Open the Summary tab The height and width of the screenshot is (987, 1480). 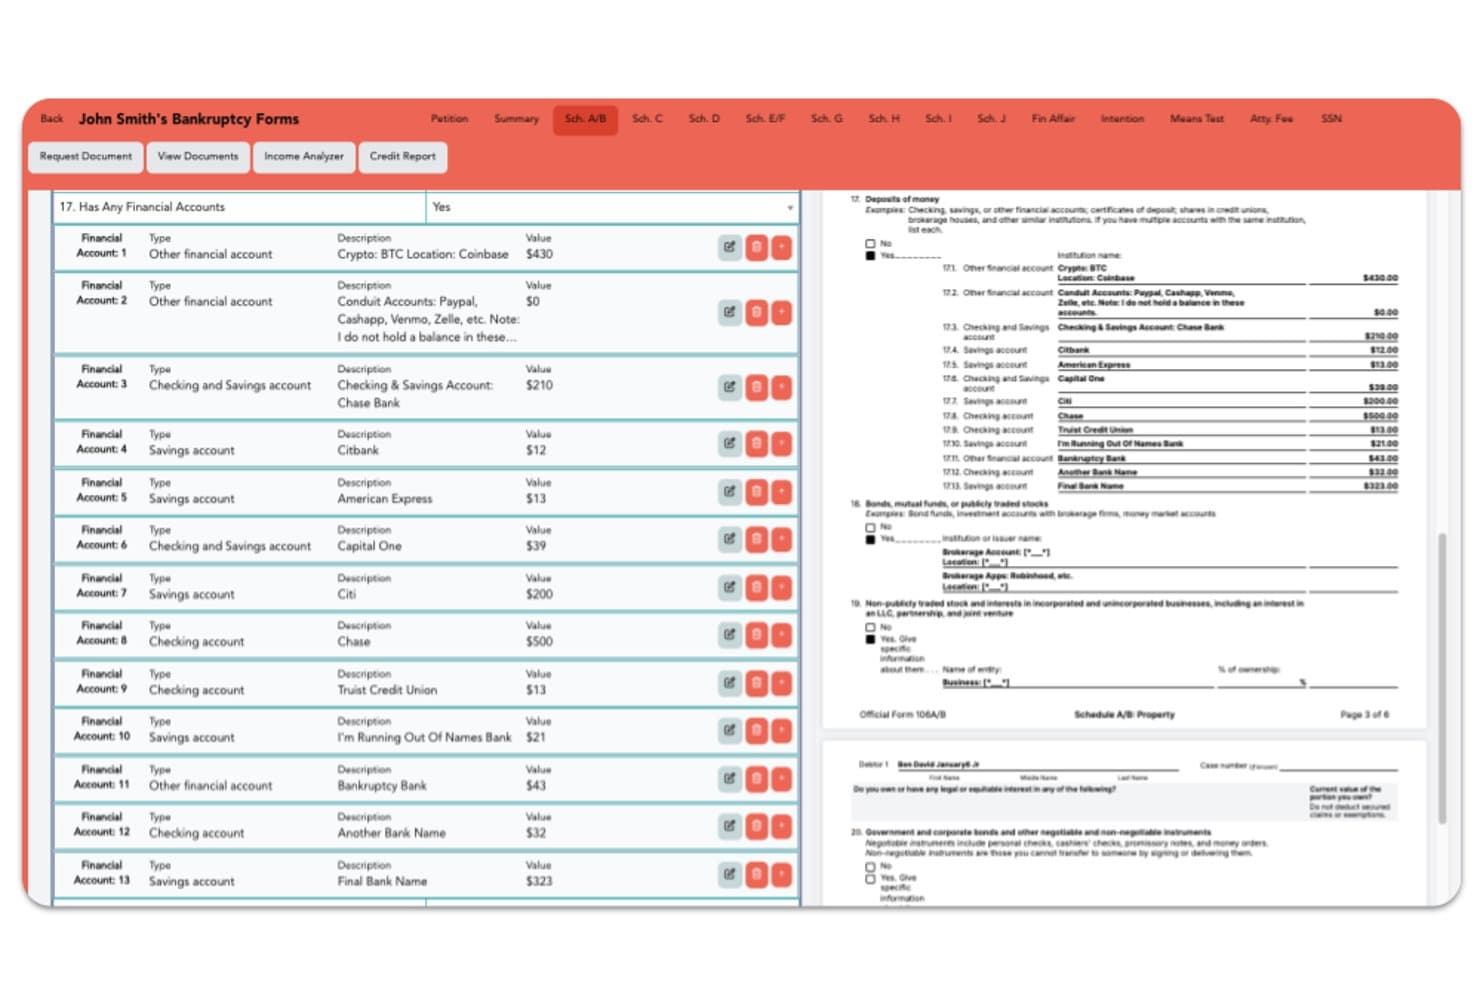[x=516, y=119]
